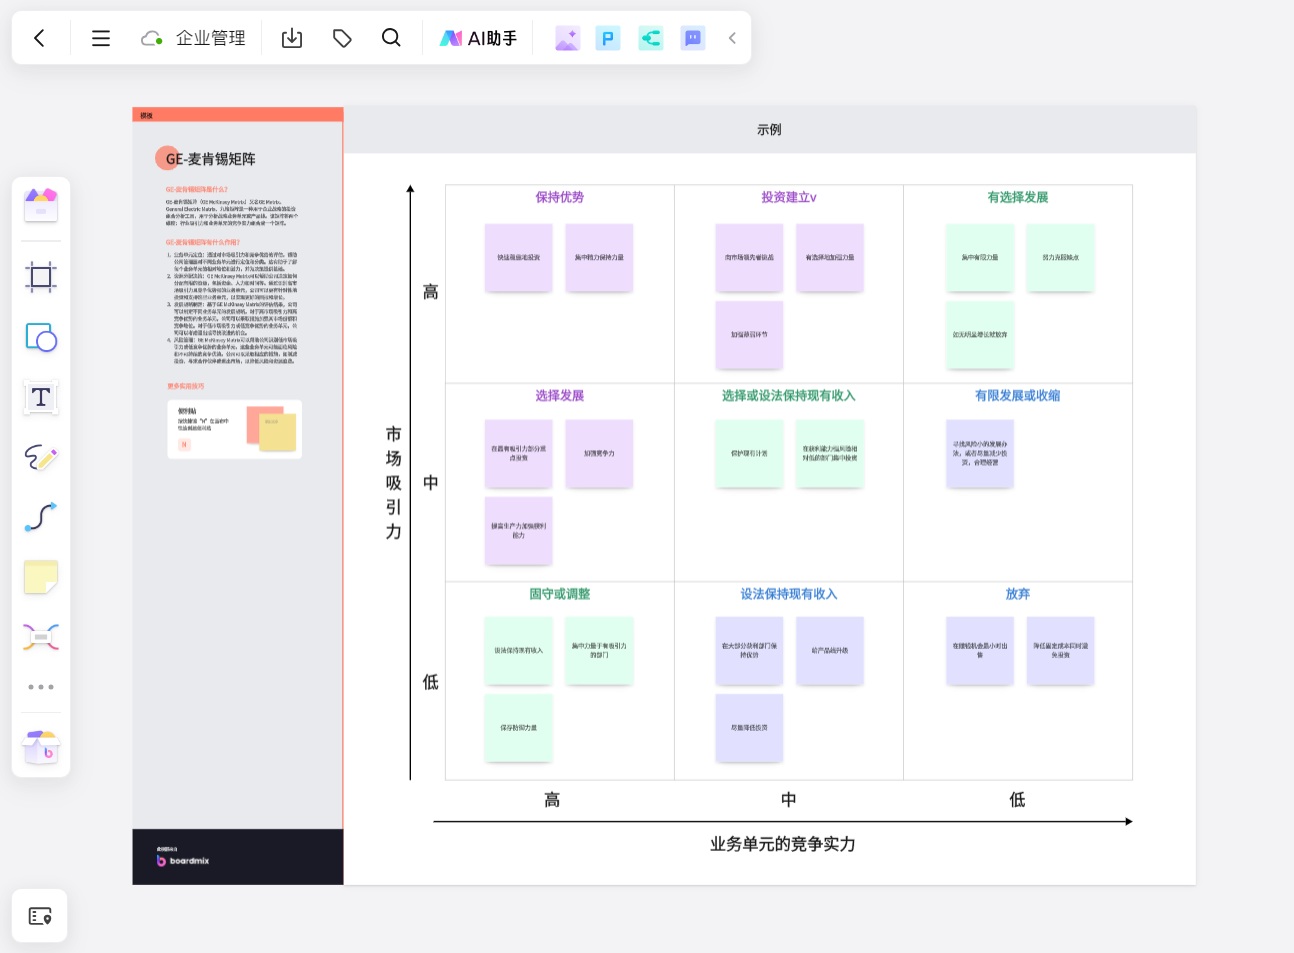Select the 选择发展 cell heading
This screenshot has height=953, width=1294.
(x=559, y=396)
